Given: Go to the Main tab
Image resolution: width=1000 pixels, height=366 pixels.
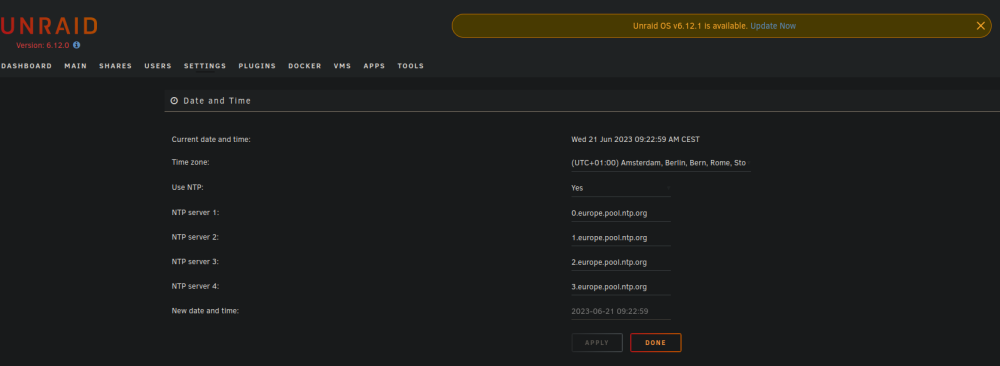Looking at the screenshot, I should click(x=75, y=66).
